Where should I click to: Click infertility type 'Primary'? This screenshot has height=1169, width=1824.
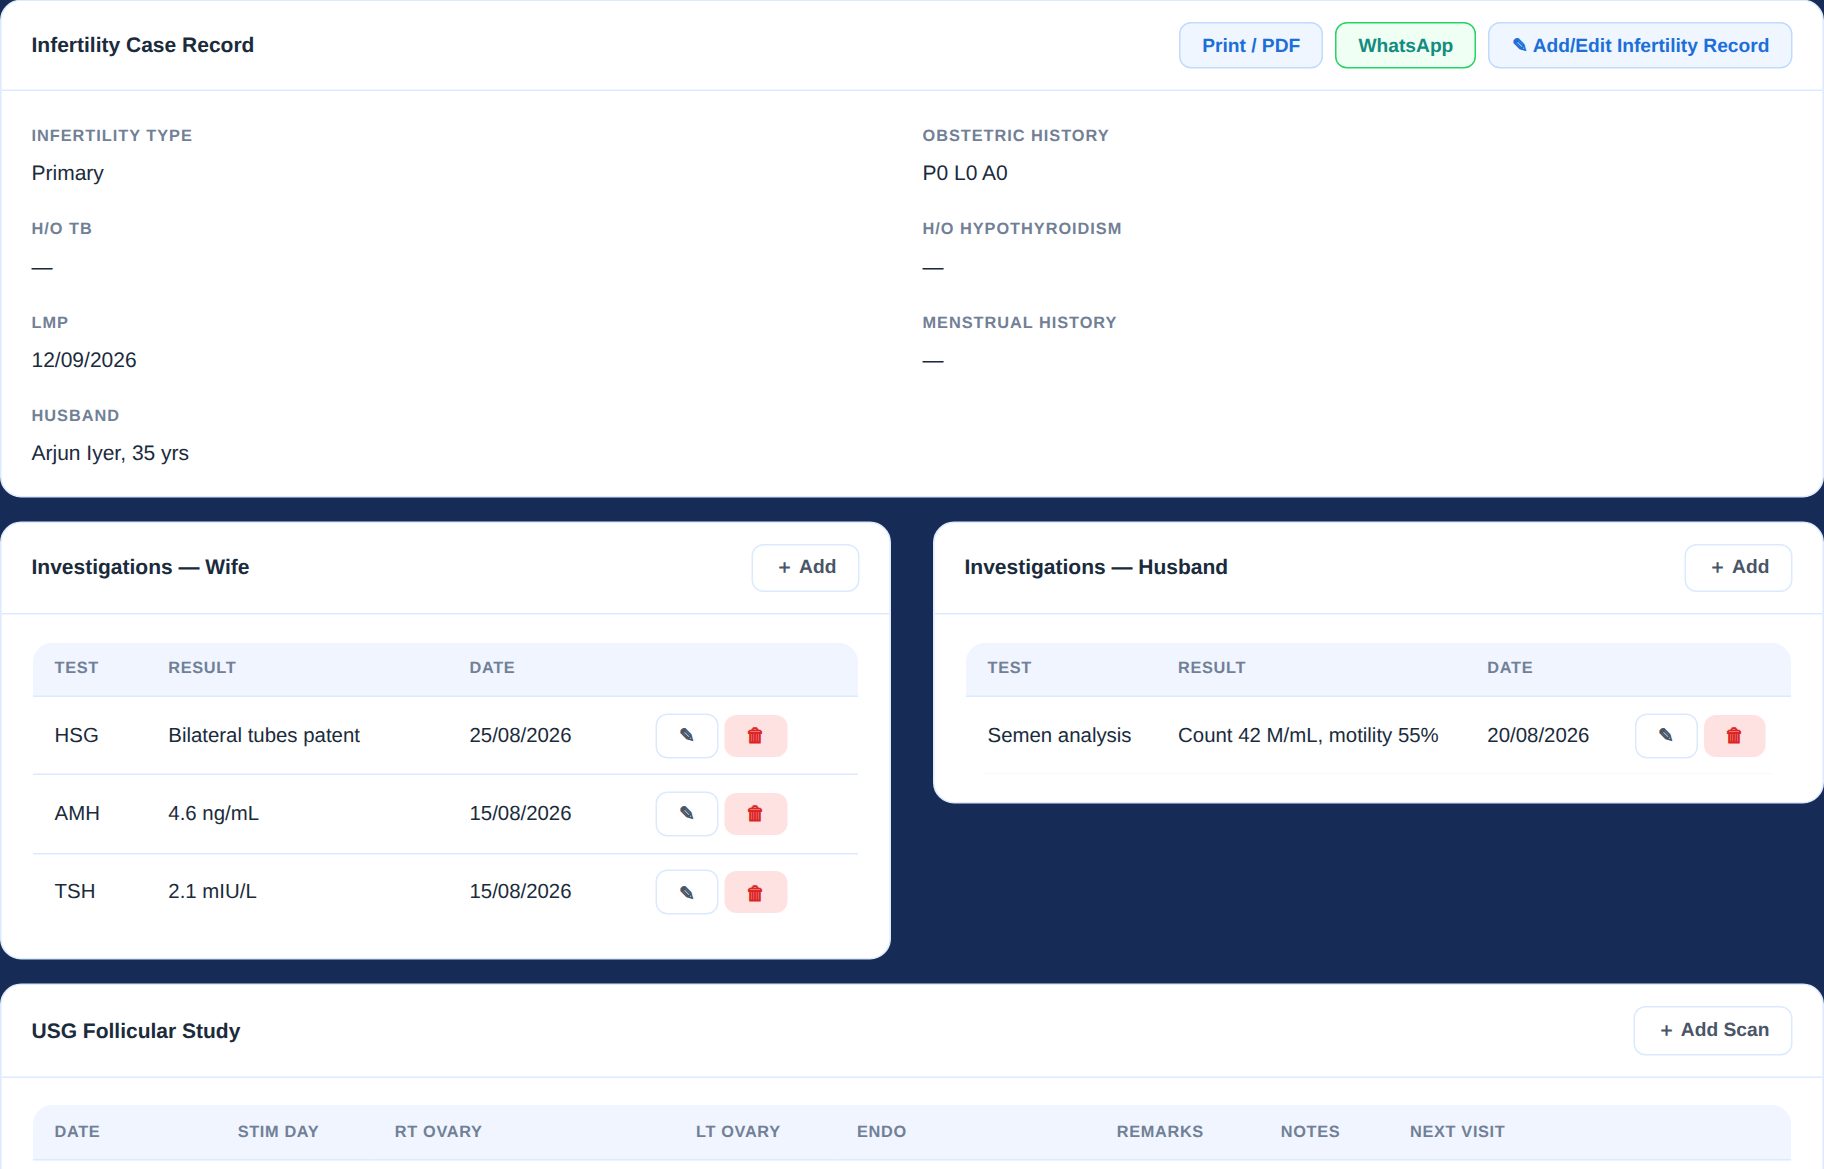[x=67, y=173]
